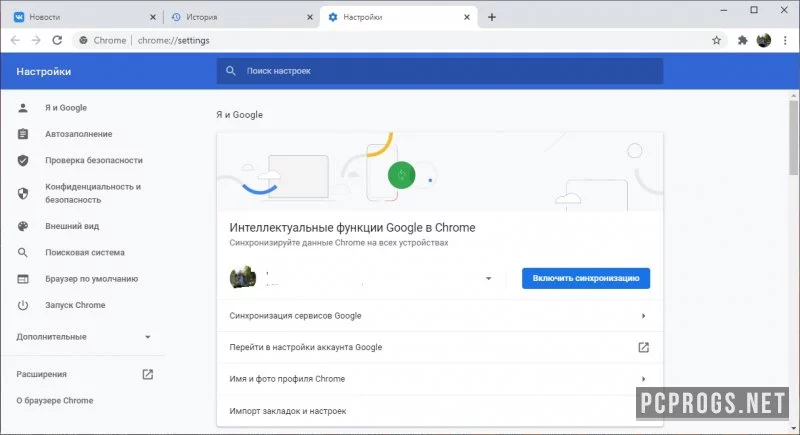Click the page vertical scrollbar thumb
This screenshot has width=800, height=435.
click(x=793, y=137)
